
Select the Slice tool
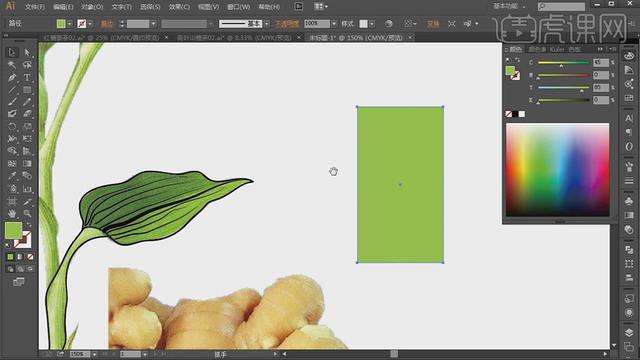click(x=27, y=201)
